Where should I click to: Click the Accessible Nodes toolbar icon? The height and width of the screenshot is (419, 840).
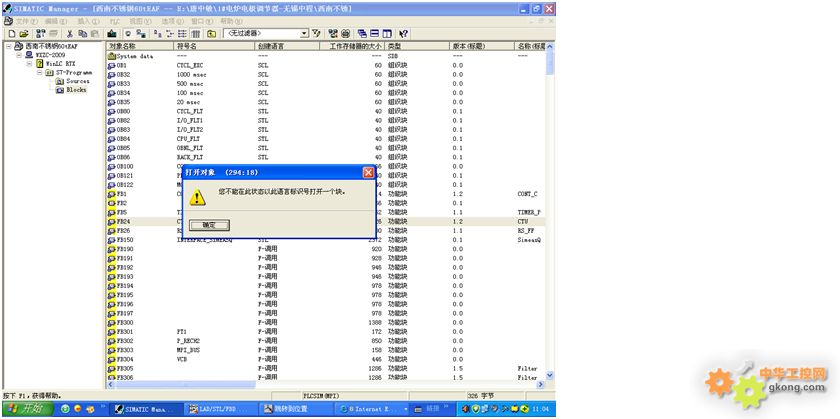(41, 34)
